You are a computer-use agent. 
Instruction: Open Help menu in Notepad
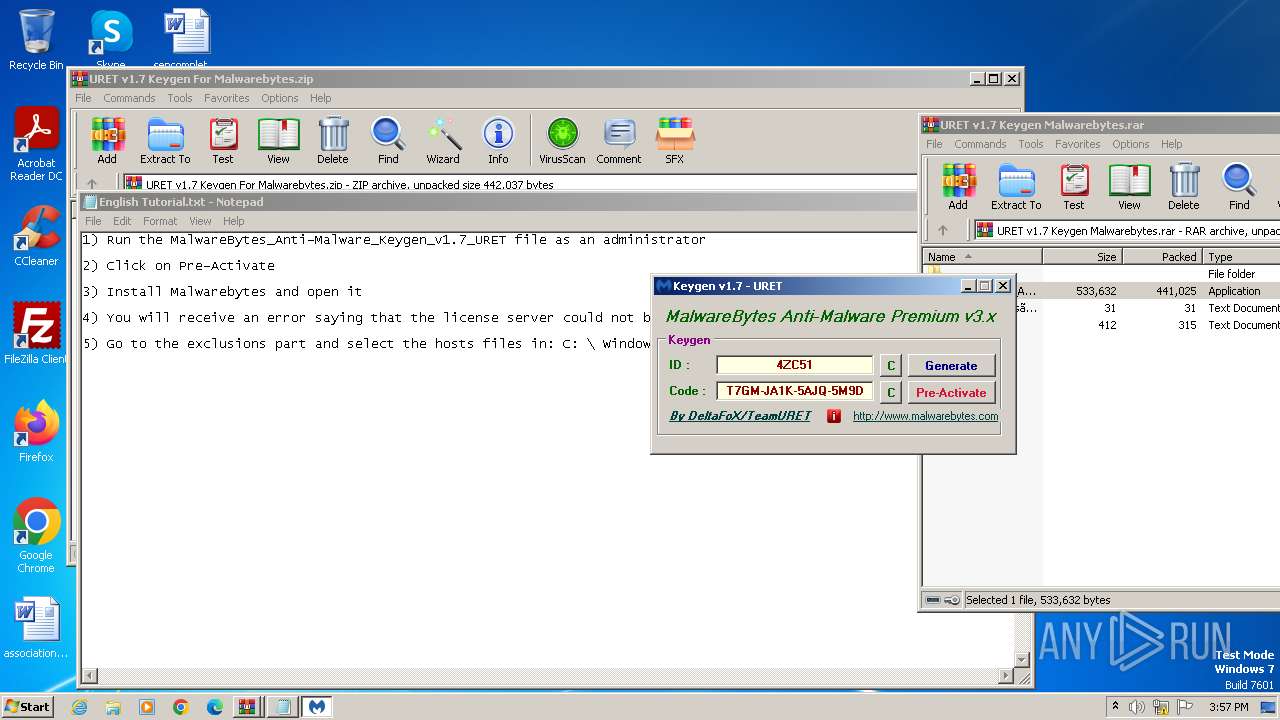click(233, 221)
